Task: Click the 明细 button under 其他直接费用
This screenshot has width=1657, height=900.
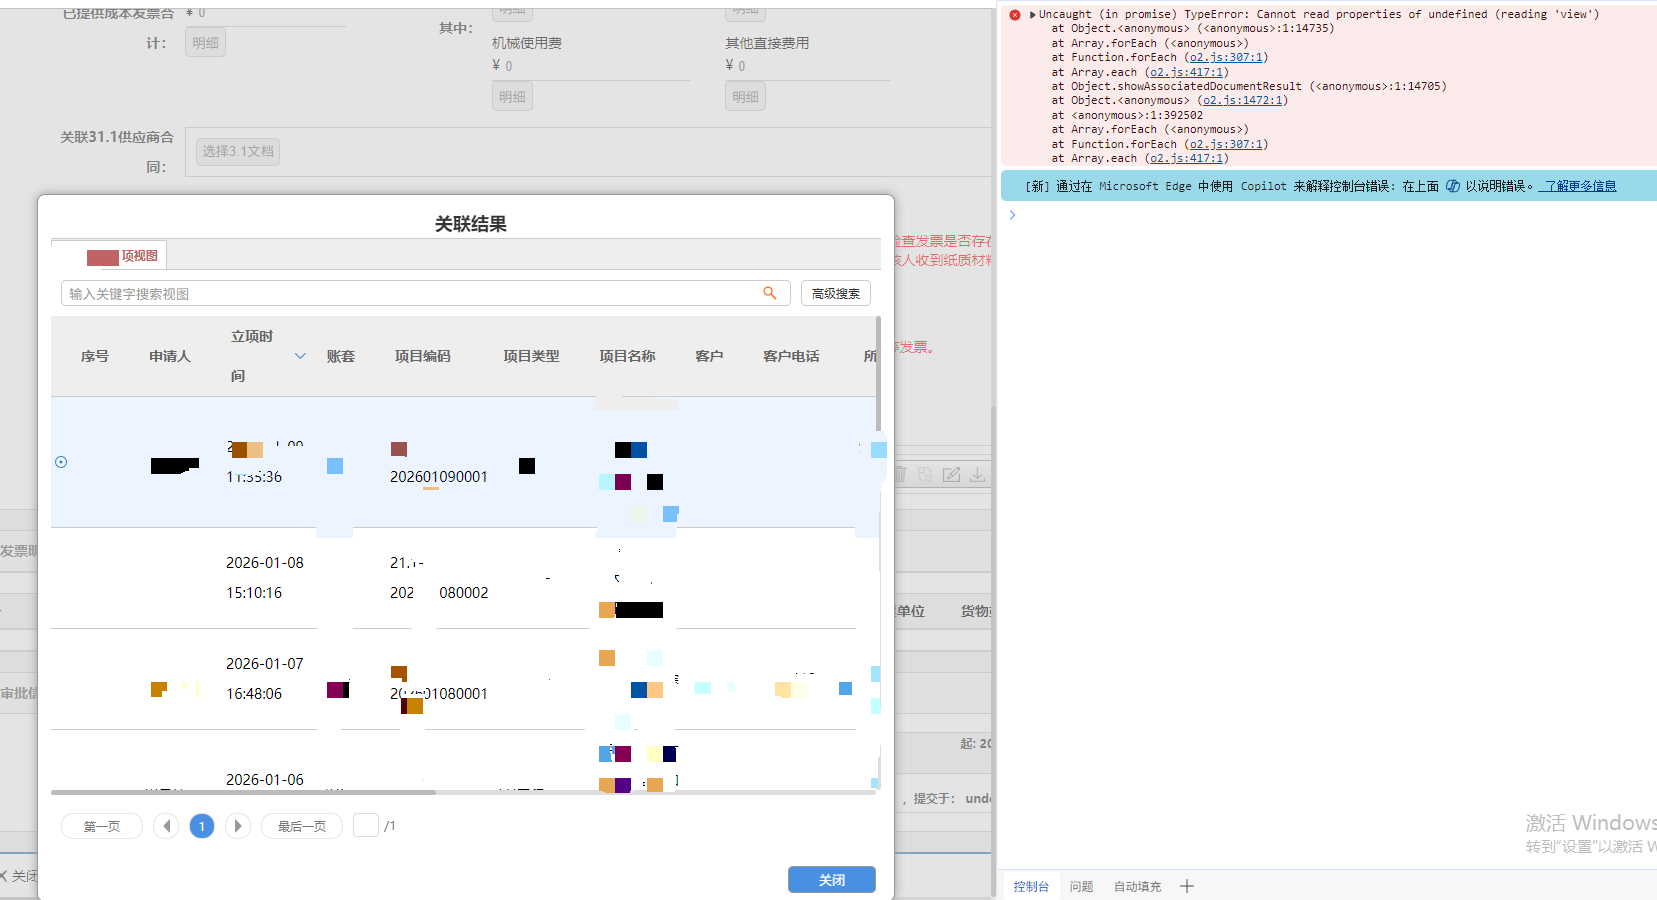Action: coord(745,97)
